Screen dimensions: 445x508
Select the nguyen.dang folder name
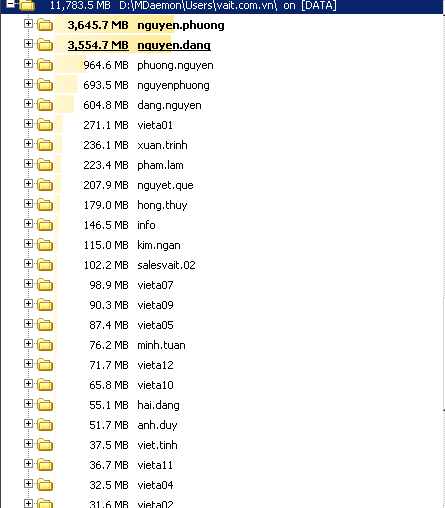[x=174, y=45]
